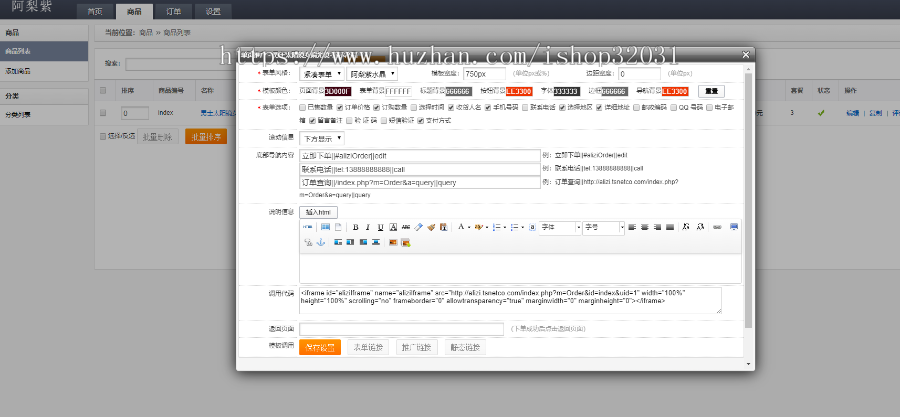The height and width of the screenshot is (417, 900).
Task: Apply italic formatting in editor
Action: pyautogui.click(x=368, y=227)
